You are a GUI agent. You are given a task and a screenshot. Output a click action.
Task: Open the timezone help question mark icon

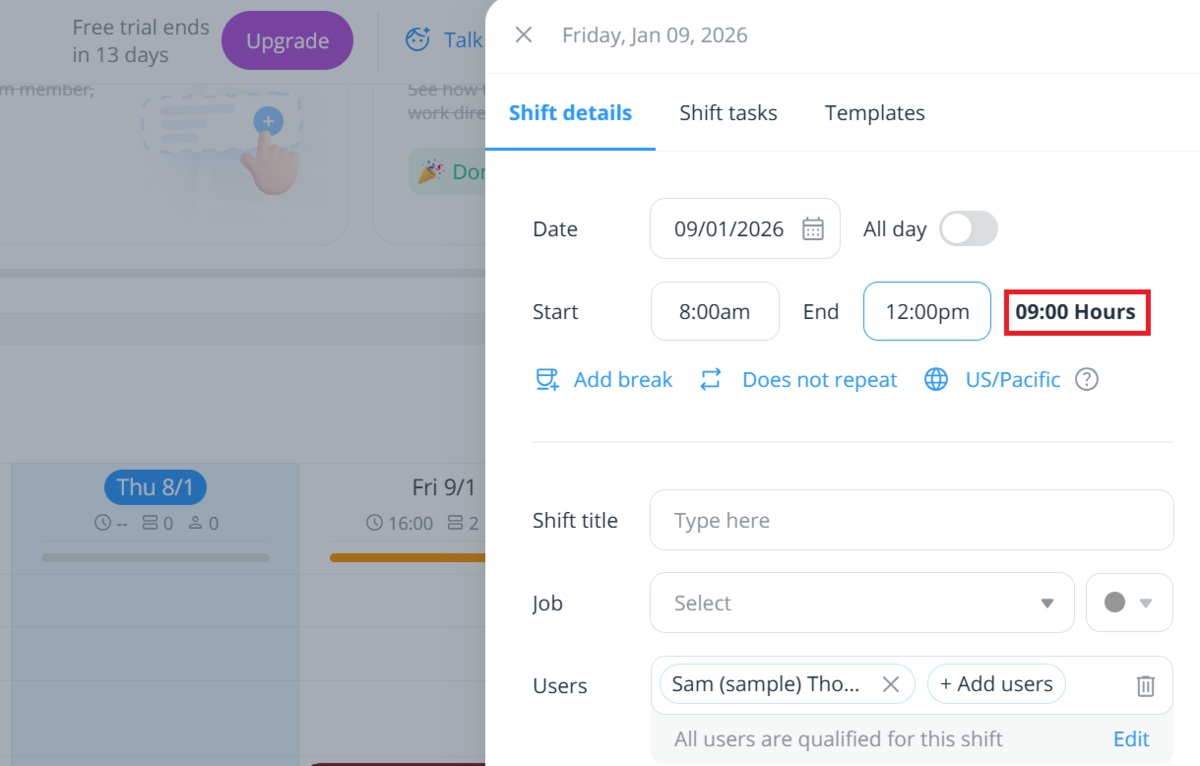1087,379
